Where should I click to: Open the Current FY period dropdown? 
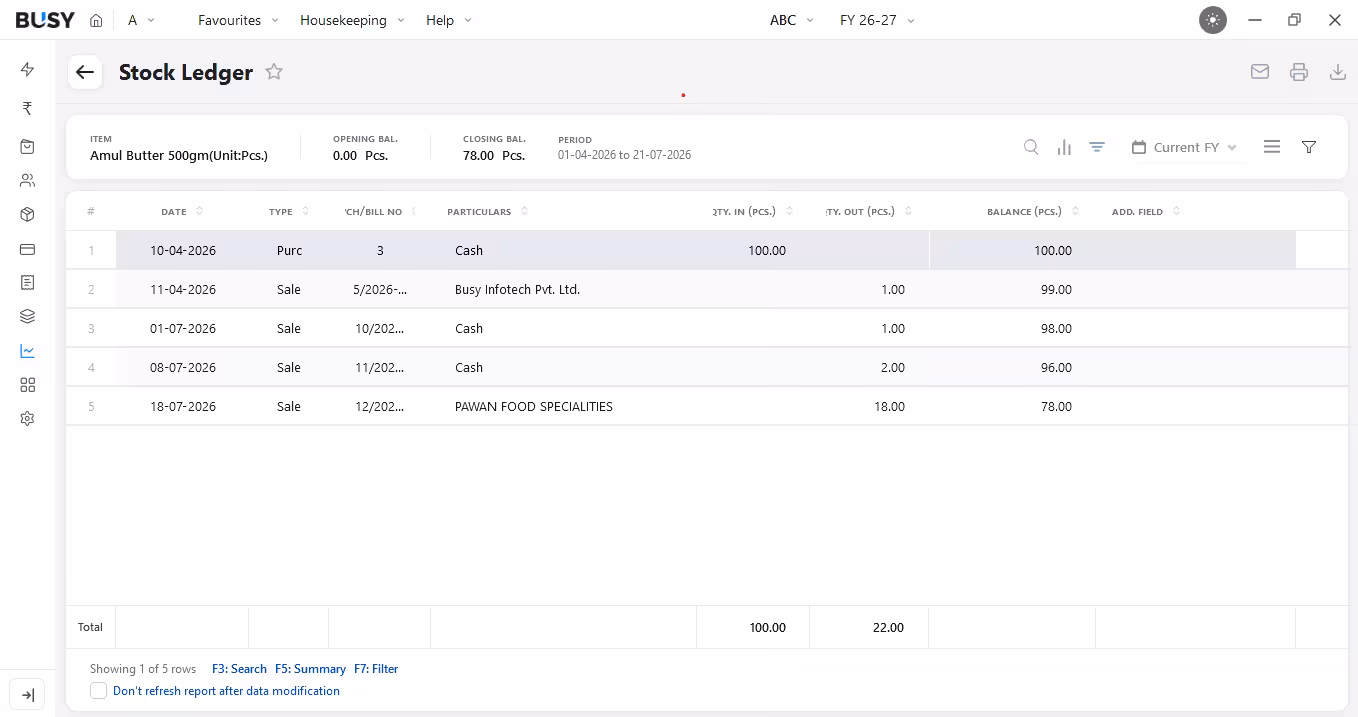tap(1185, 147)
